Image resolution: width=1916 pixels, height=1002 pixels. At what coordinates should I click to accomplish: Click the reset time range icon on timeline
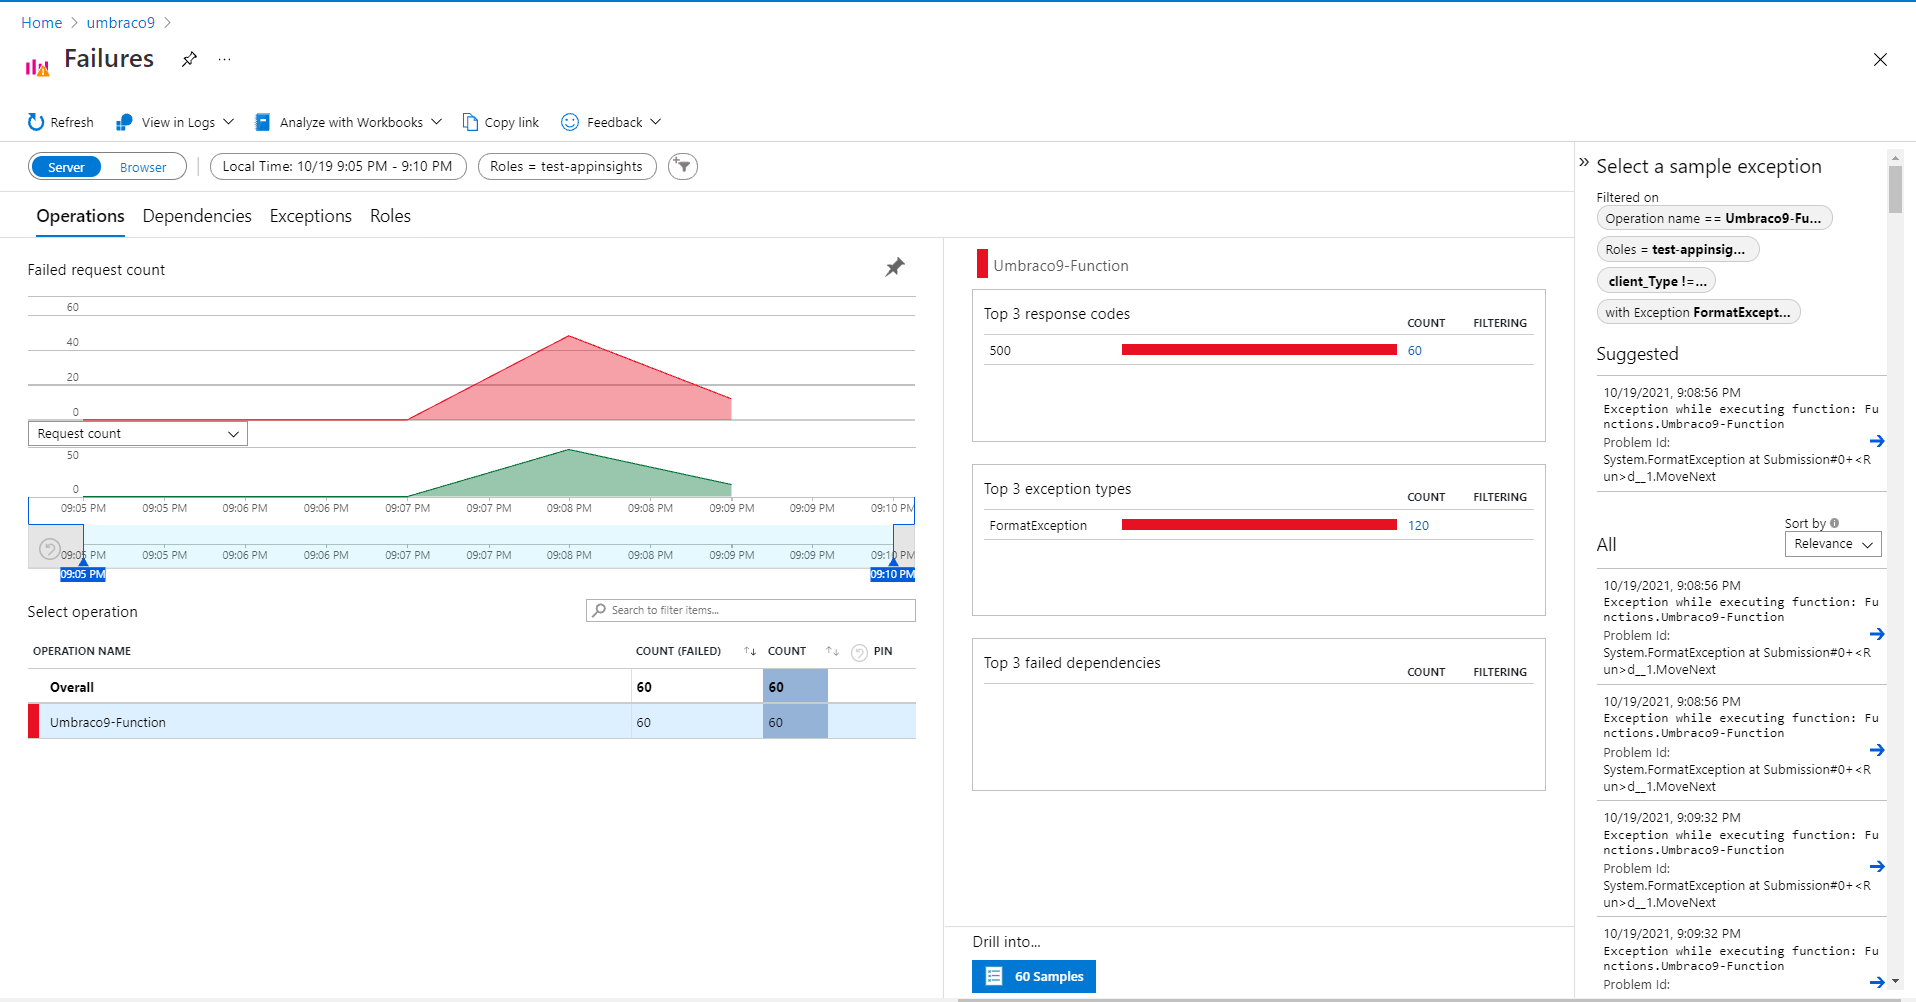(49, 549)
